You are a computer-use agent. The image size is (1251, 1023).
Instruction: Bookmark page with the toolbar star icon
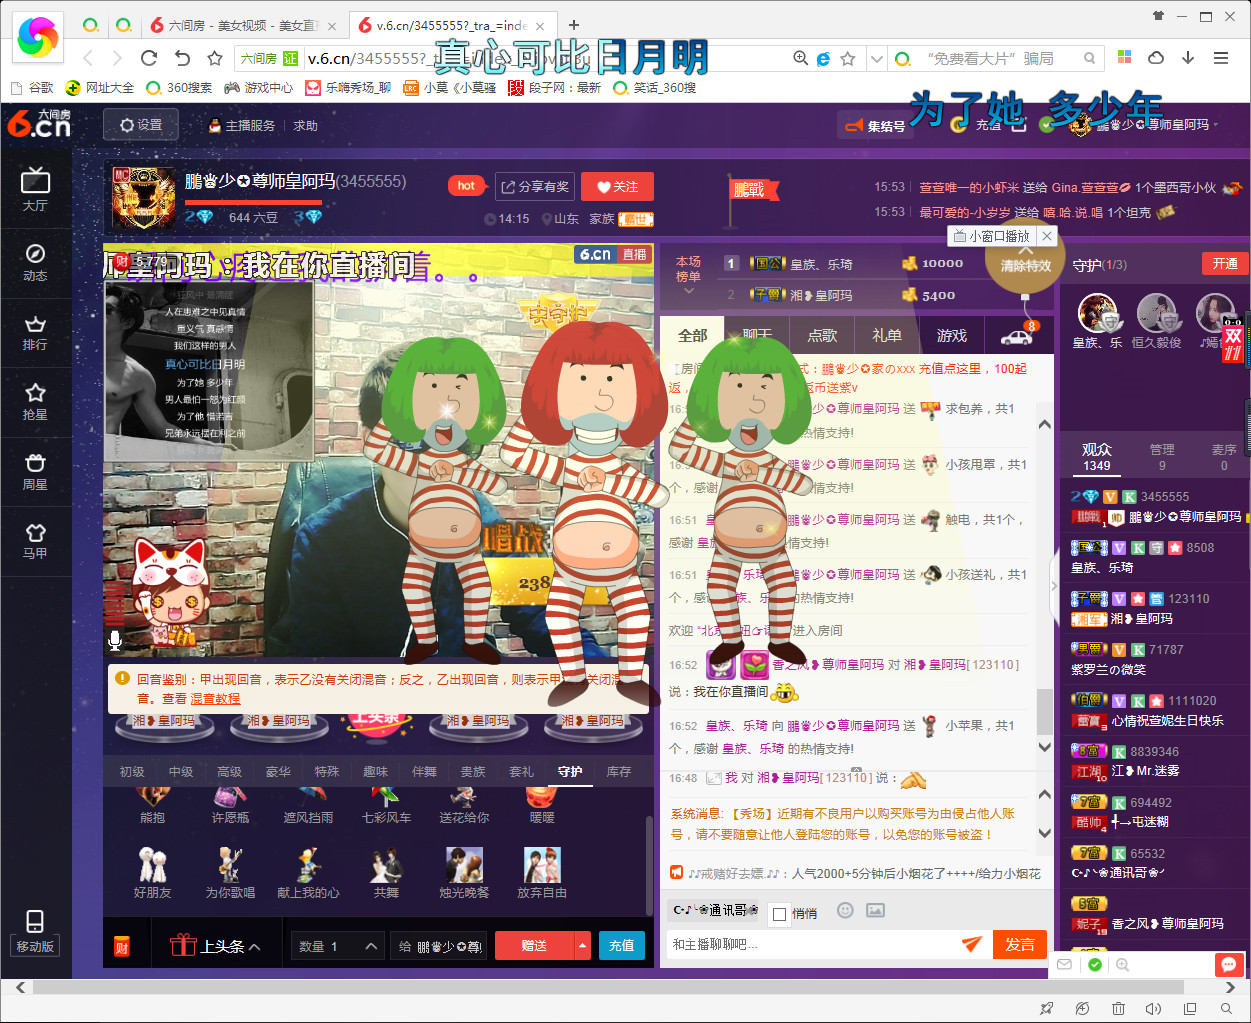click(x=215, y=58)
